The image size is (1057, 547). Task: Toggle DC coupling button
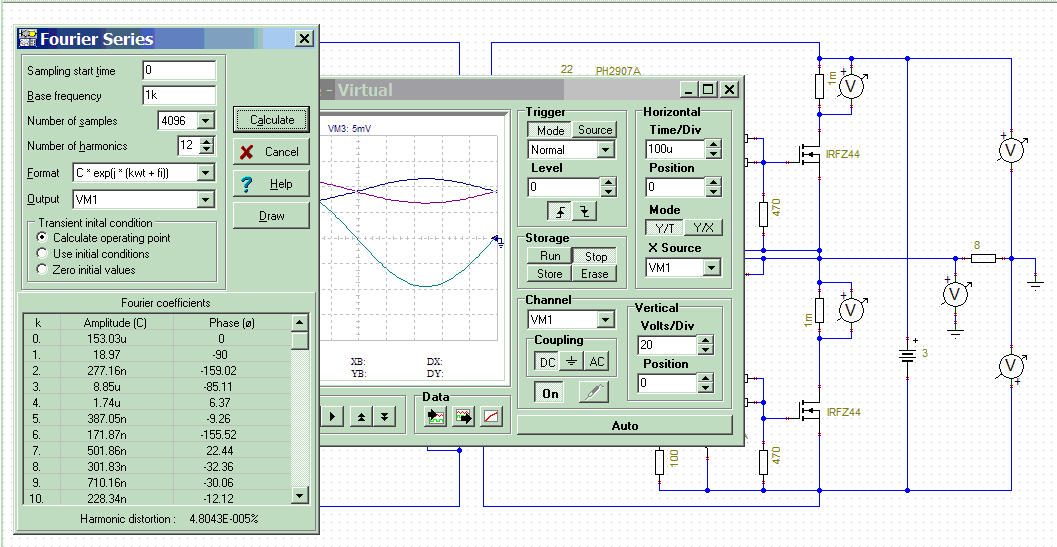click(x=547, y=362)
